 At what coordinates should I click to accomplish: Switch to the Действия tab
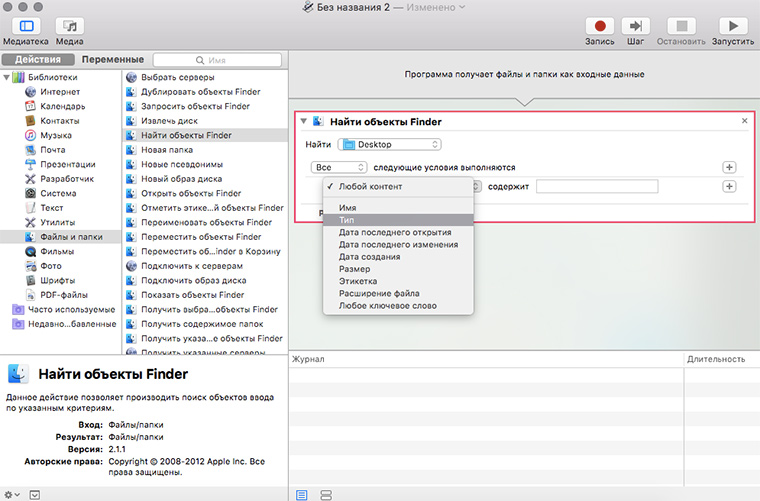[38, 60]
